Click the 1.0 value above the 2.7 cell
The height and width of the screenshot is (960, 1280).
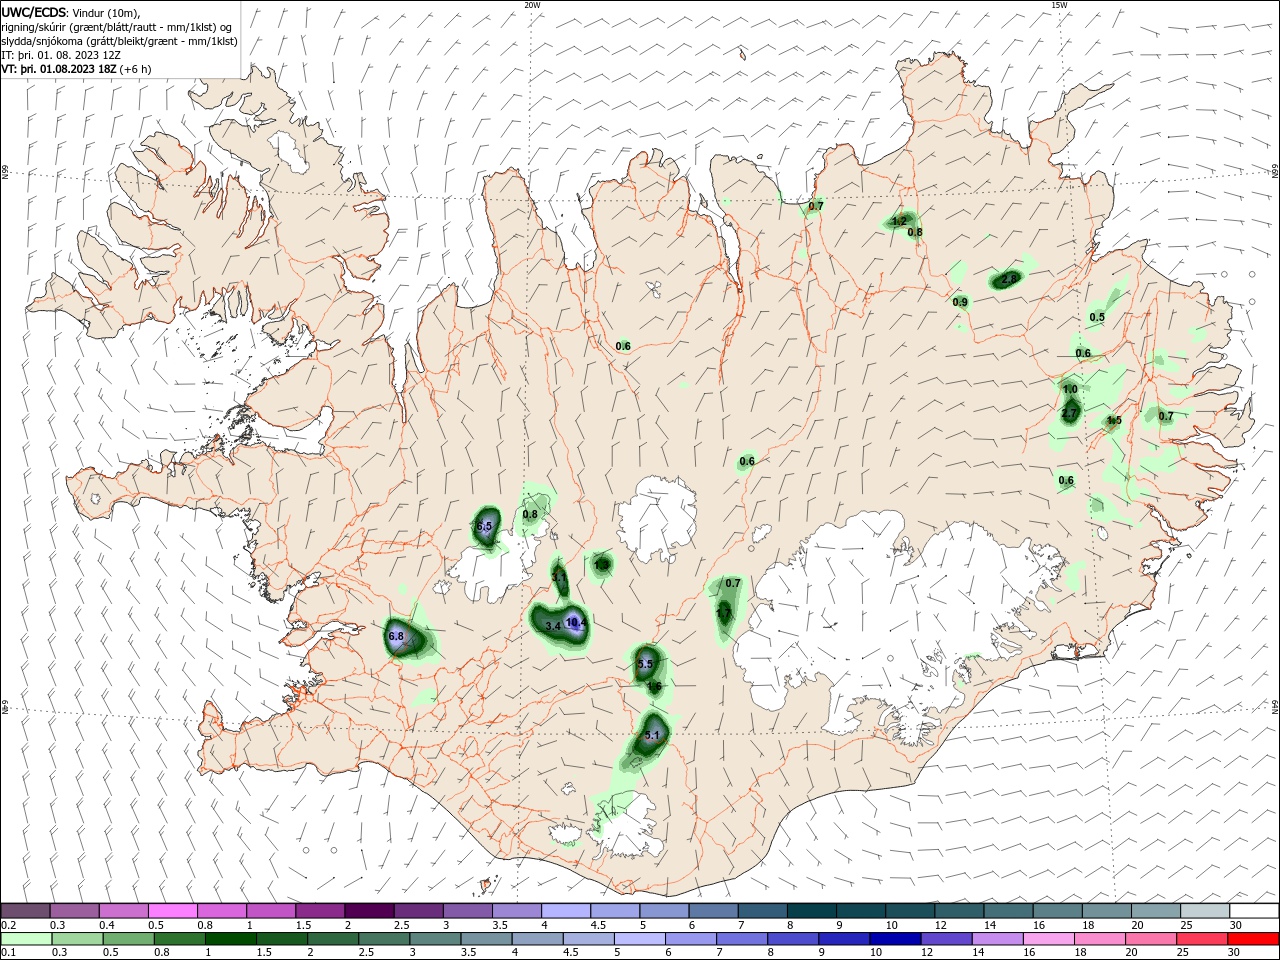1070,389
